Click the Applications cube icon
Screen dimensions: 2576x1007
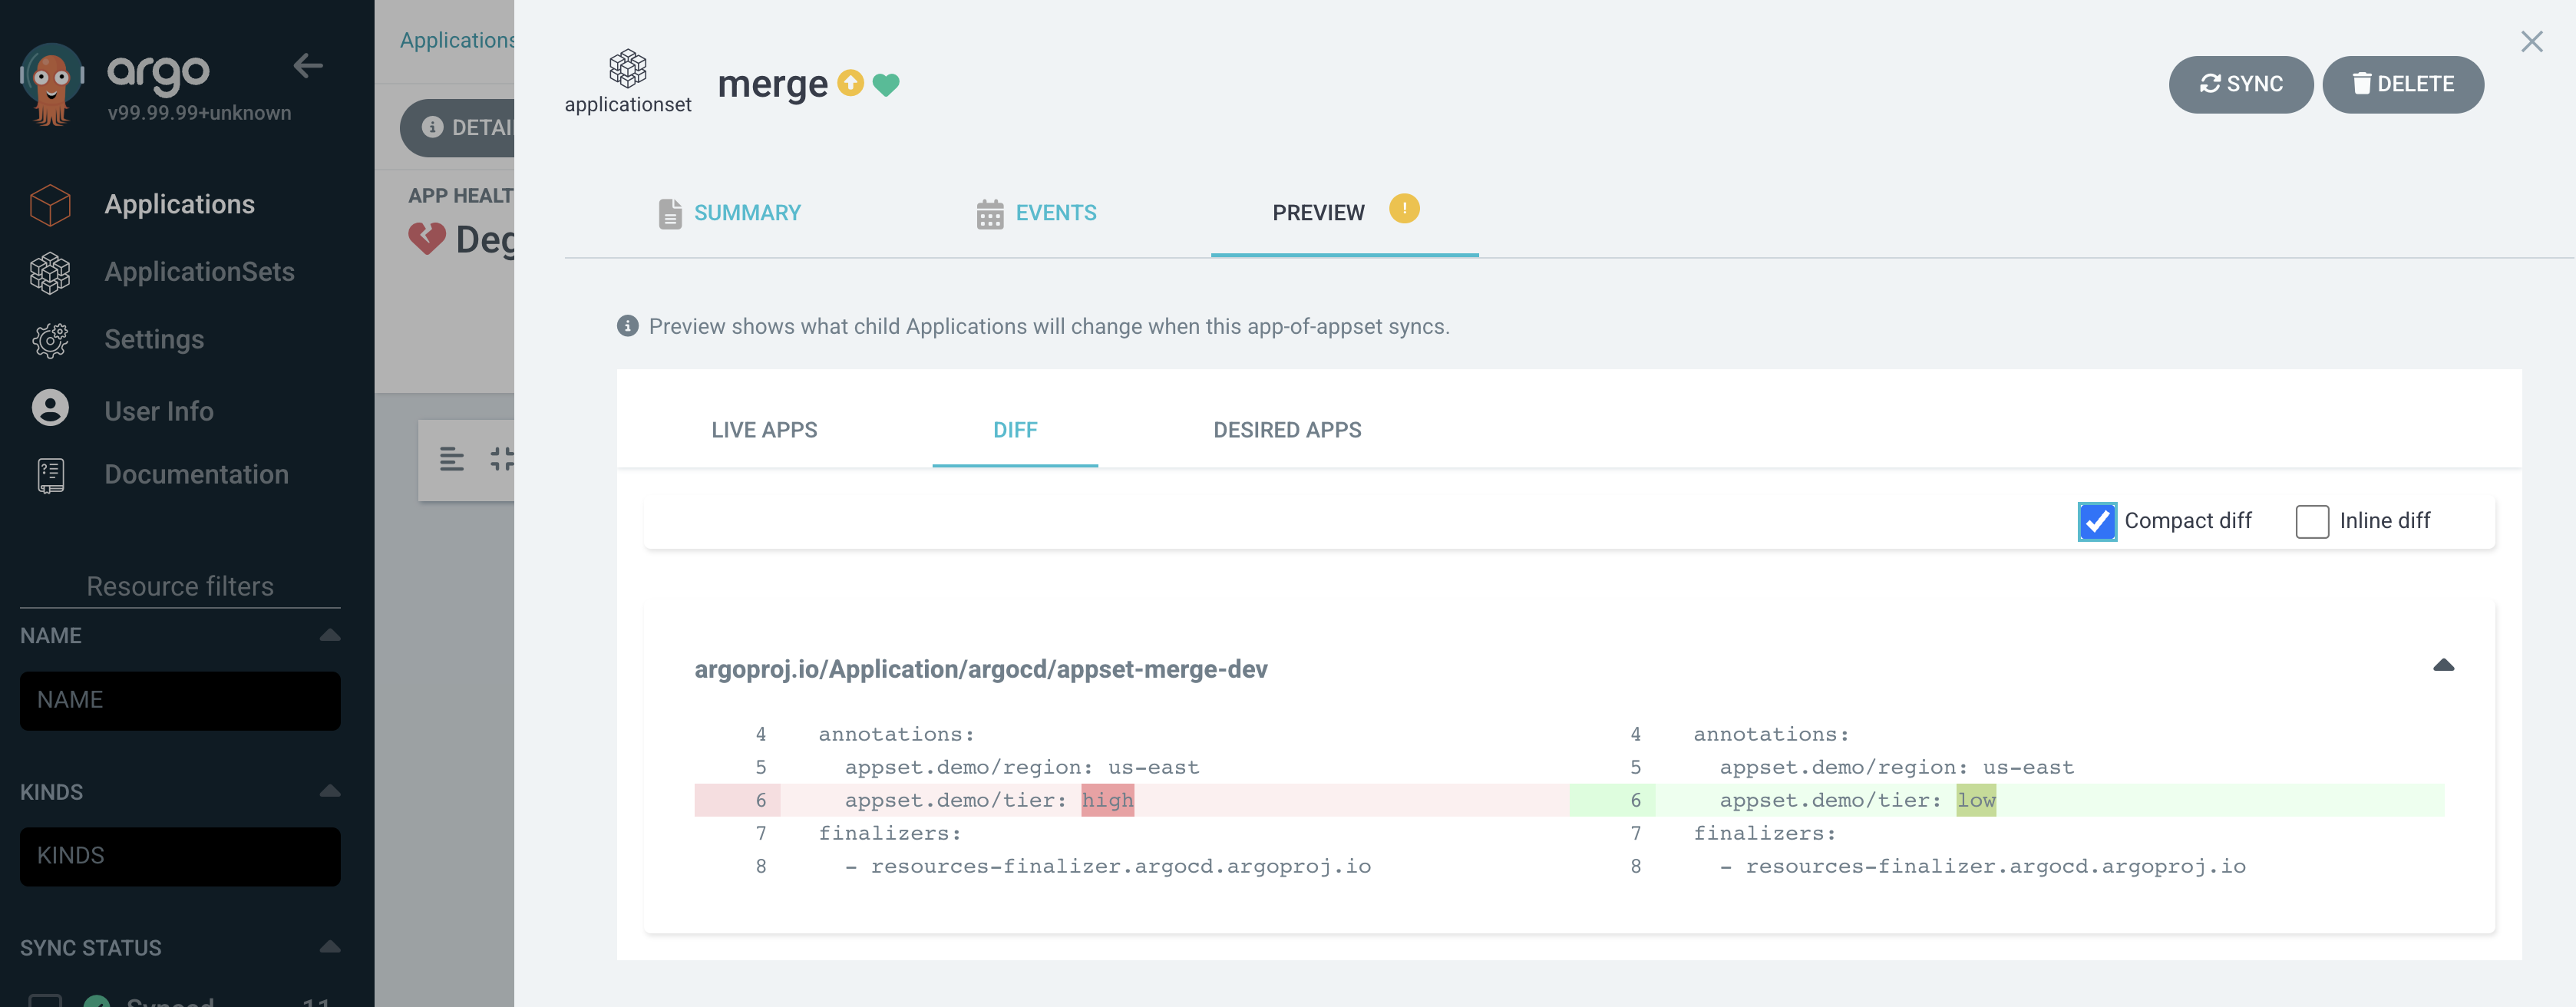(x=50, y=205)
